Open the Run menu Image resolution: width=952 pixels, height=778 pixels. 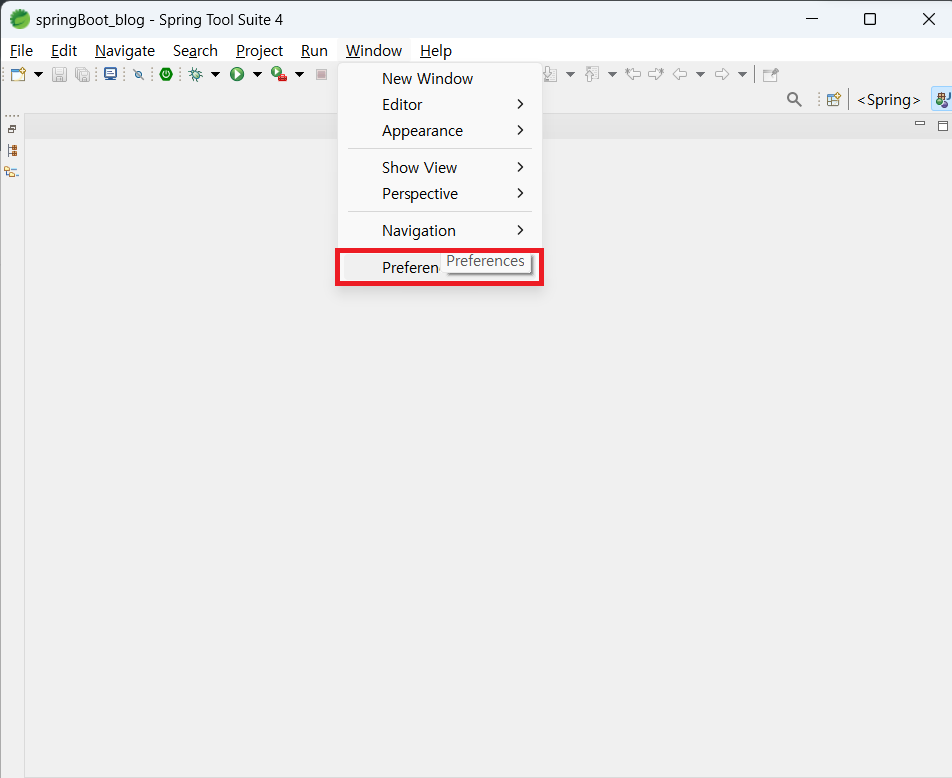[x=314, y=50]
